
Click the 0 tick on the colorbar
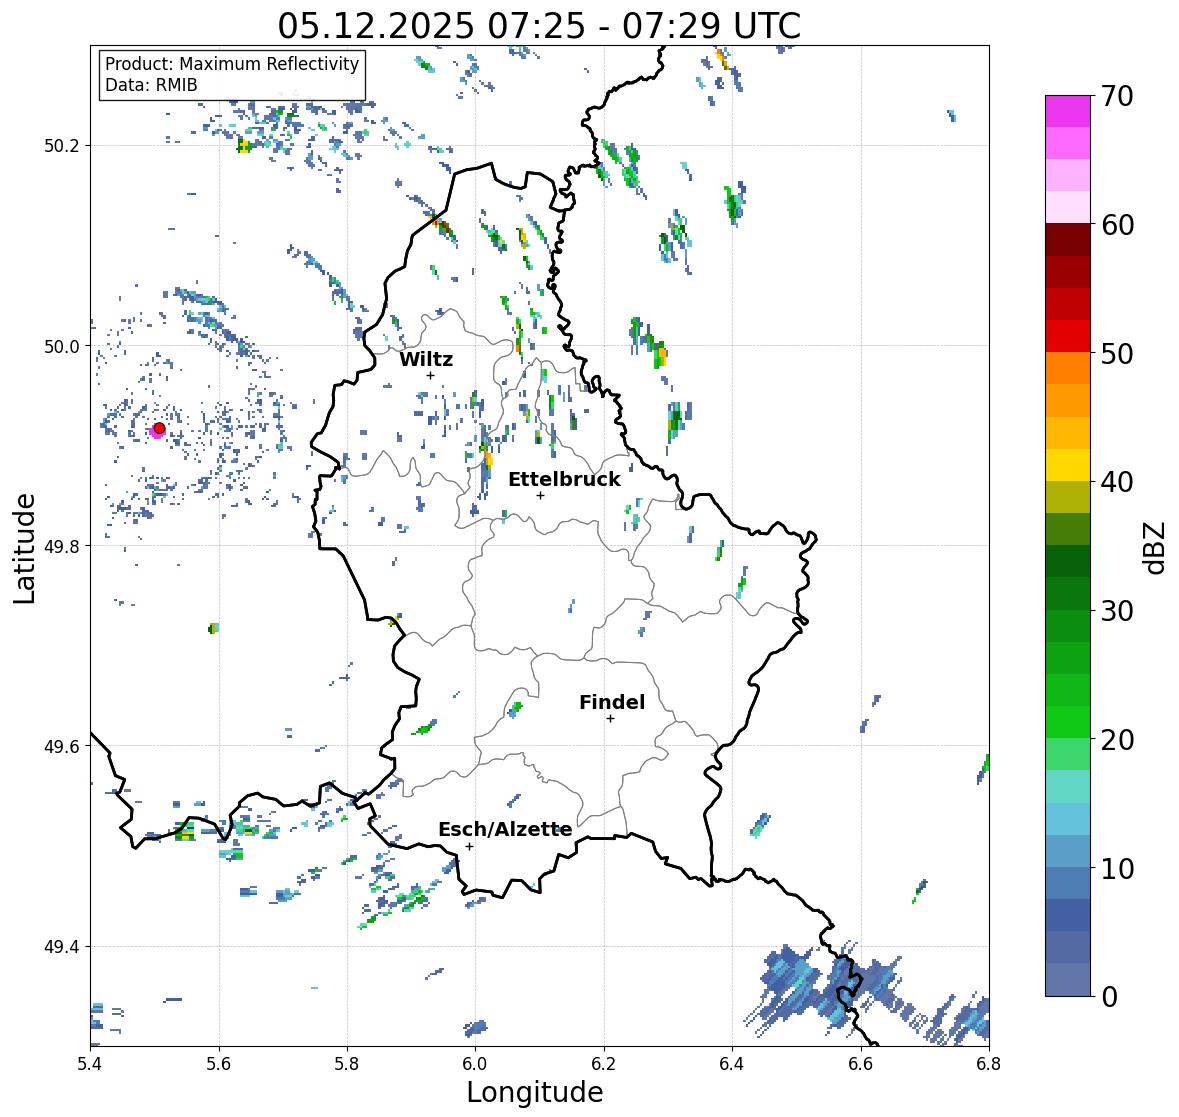click(x=1109, y=997)
